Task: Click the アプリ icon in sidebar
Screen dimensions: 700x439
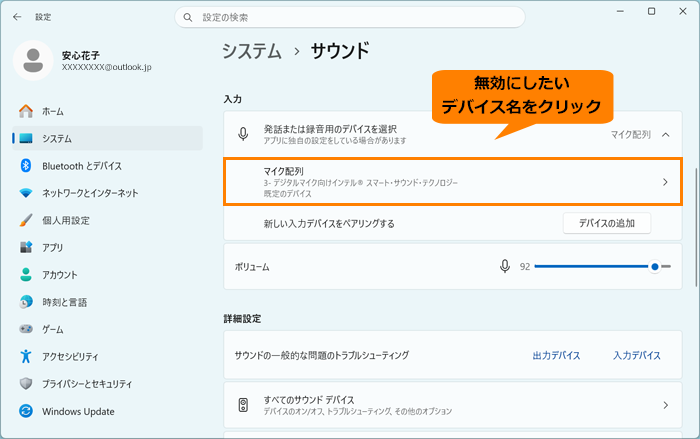Action: click(26, 247)
